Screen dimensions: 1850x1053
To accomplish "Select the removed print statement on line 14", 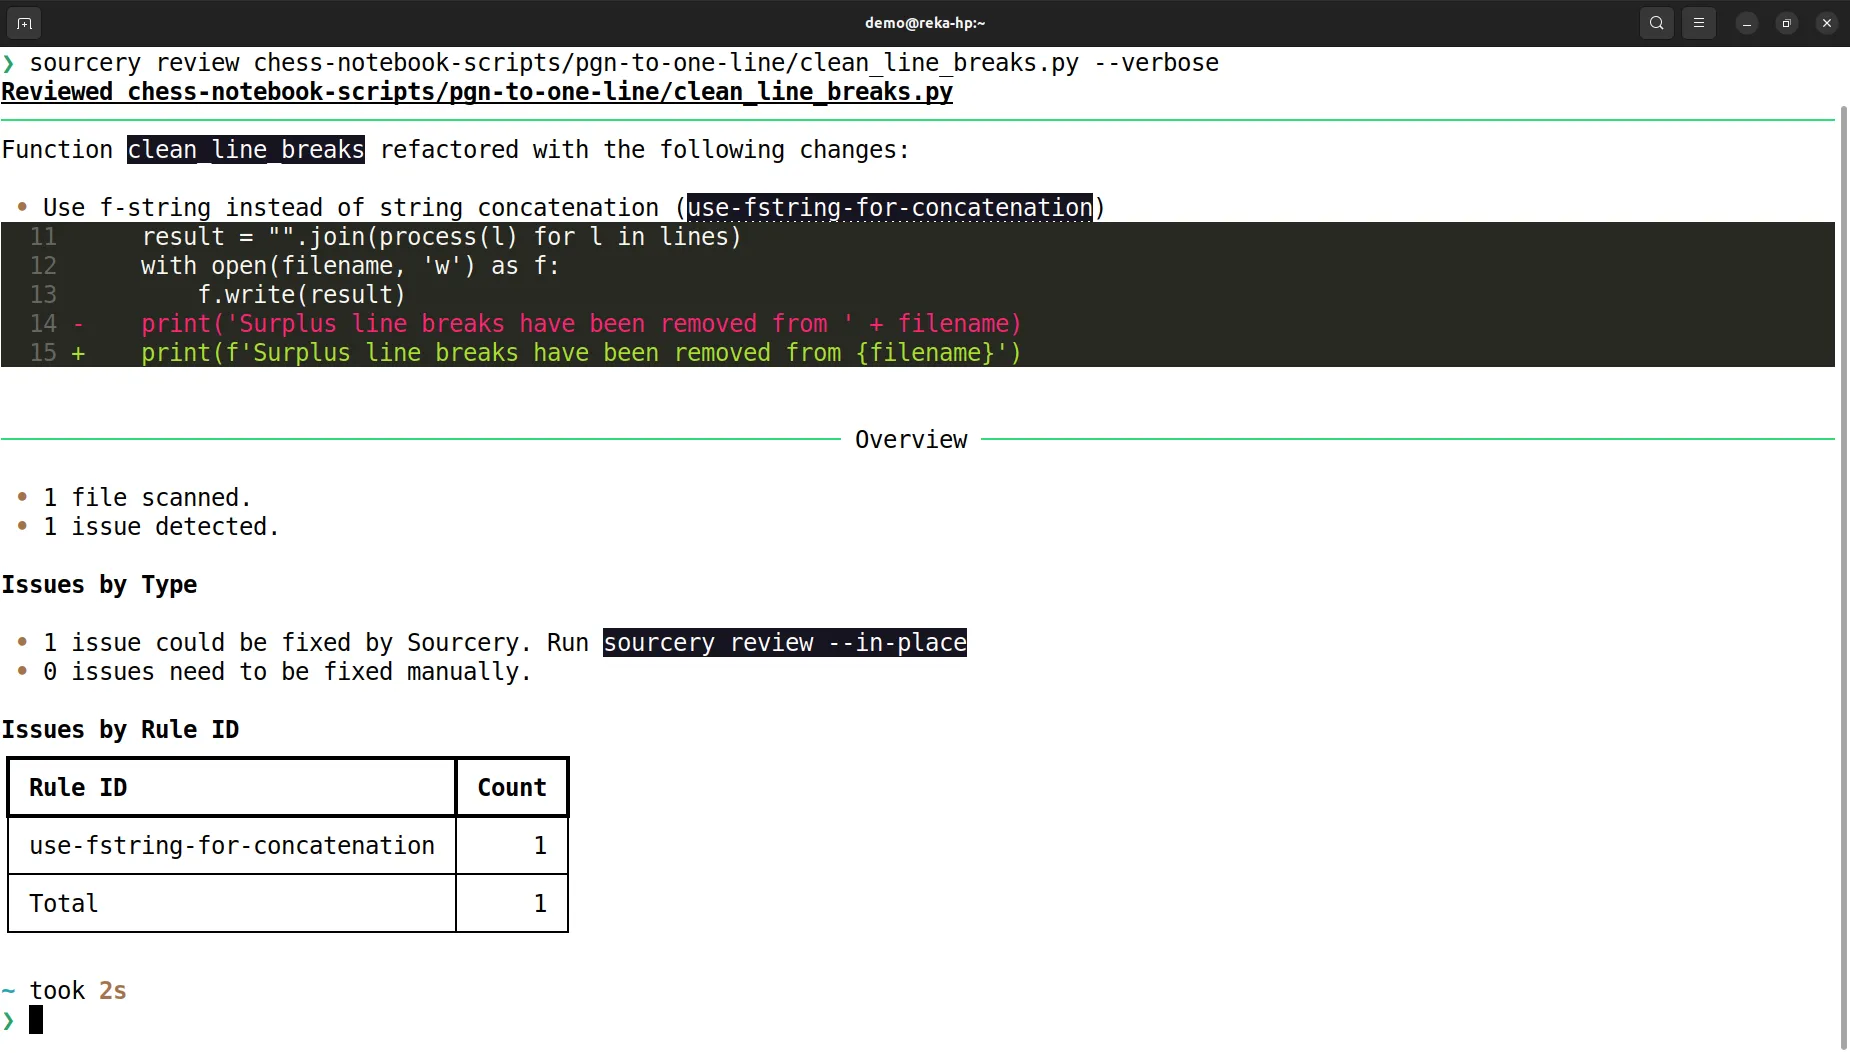I will tap(580, 323).
